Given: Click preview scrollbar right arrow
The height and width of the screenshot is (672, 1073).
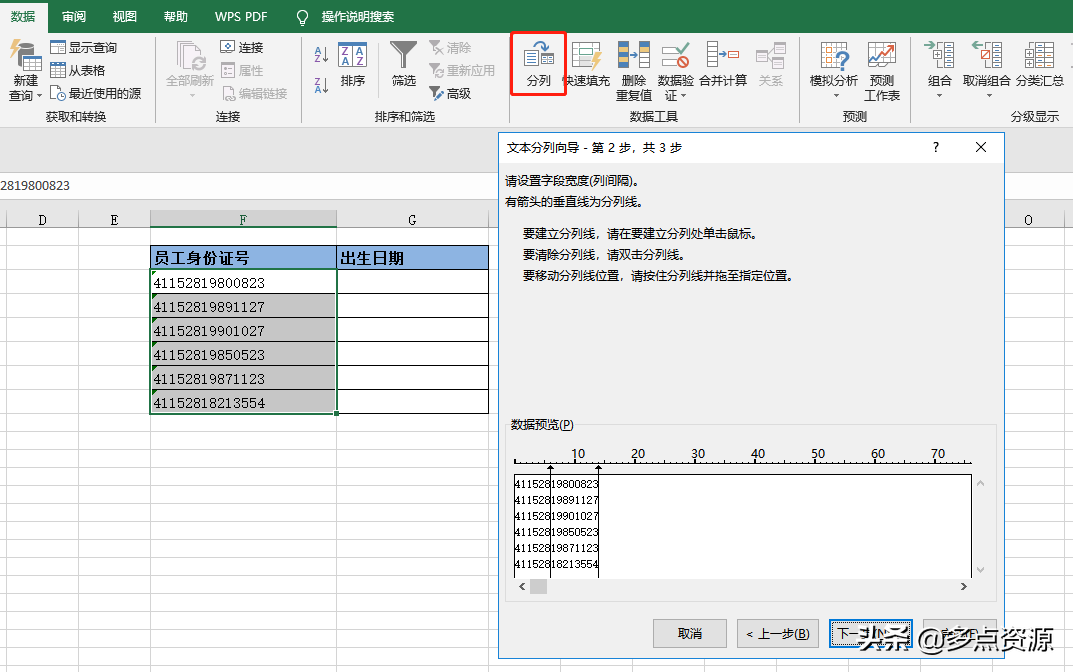Looking at the screenshot, I should 964,586.
